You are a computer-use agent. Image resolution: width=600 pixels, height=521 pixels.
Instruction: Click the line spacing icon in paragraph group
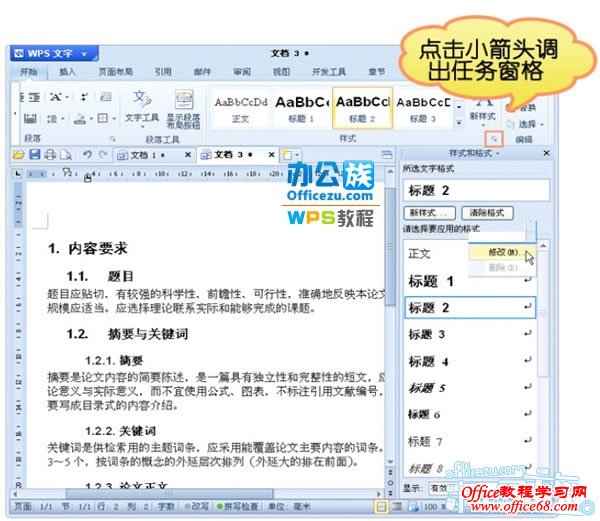(x=52, y=119)
